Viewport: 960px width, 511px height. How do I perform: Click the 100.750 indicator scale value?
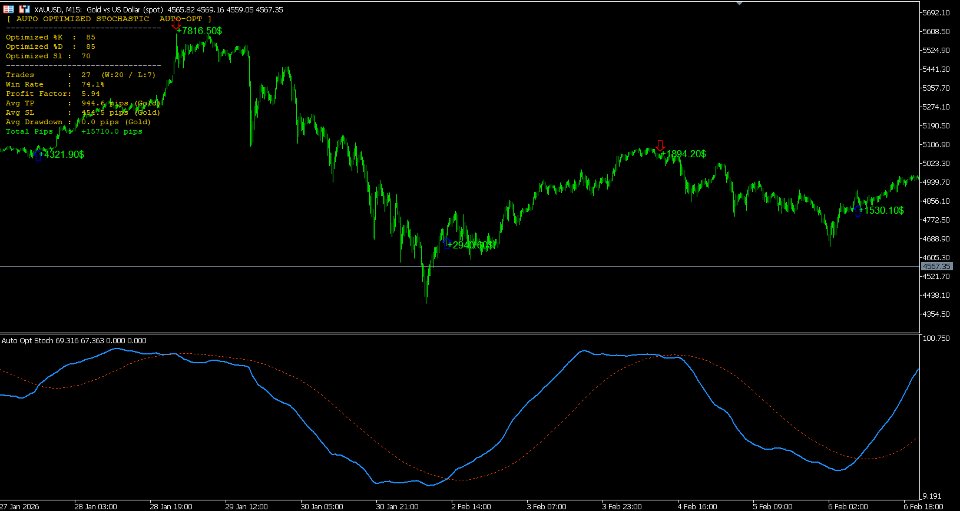click(x=937, y=338)
